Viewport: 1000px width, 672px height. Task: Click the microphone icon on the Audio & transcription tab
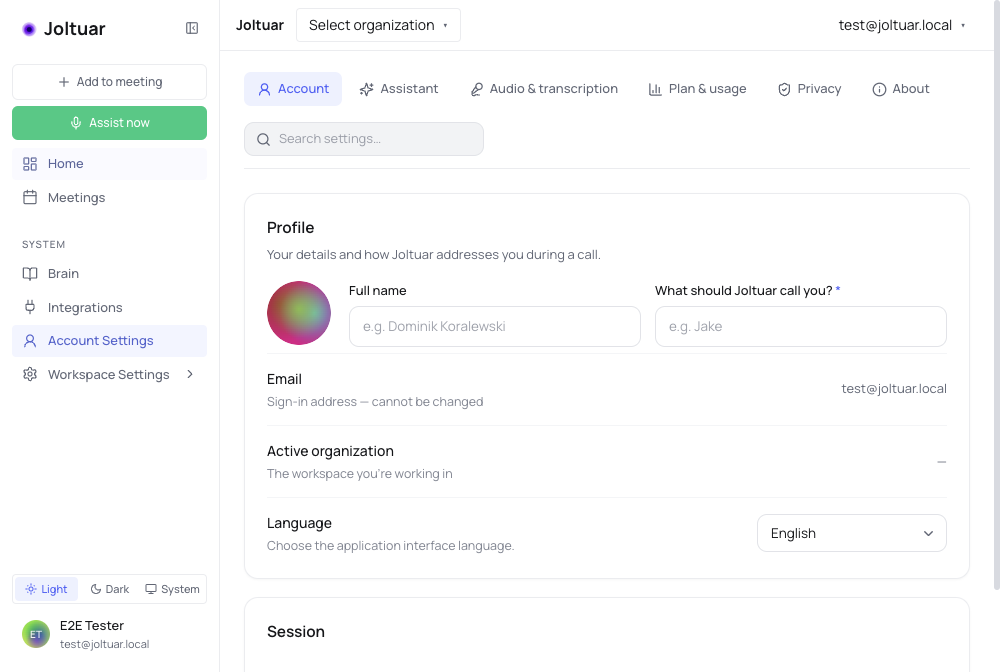pos(476,89)
